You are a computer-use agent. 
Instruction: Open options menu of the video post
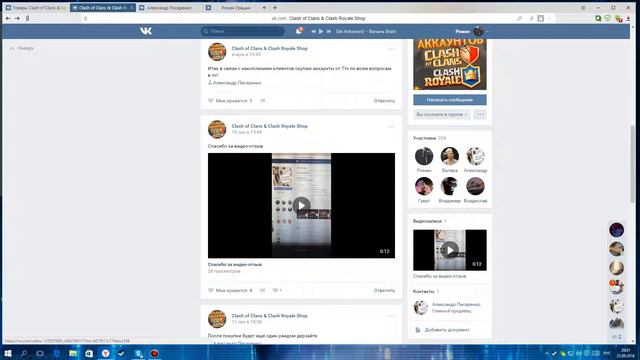(391, 127)
